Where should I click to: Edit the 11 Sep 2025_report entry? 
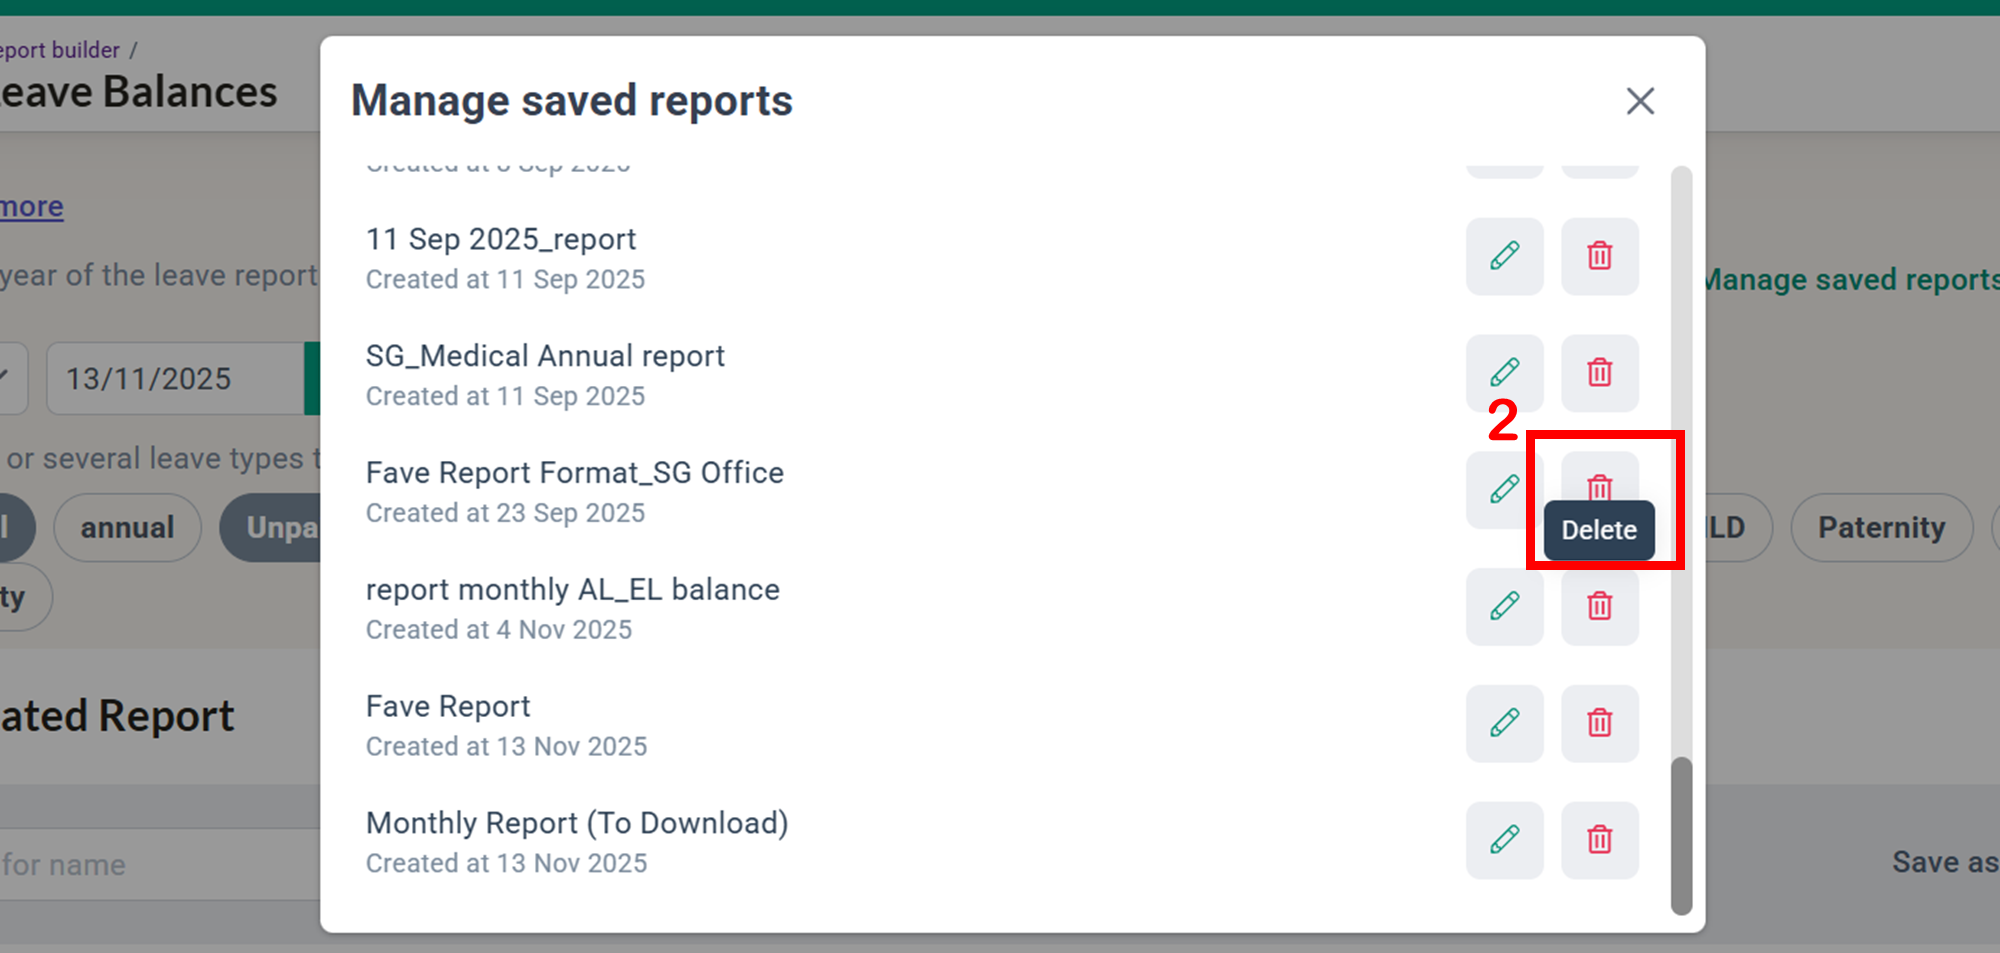tap(1504, 256)
